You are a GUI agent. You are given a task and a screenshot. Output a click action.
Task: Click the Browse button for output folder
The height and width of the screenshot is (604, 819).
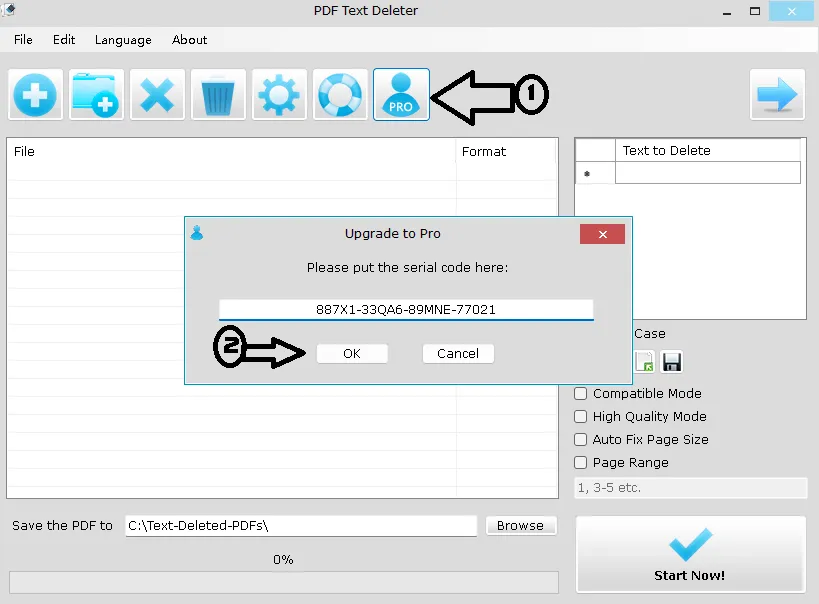pyautogui.click(x=520, y=526)
